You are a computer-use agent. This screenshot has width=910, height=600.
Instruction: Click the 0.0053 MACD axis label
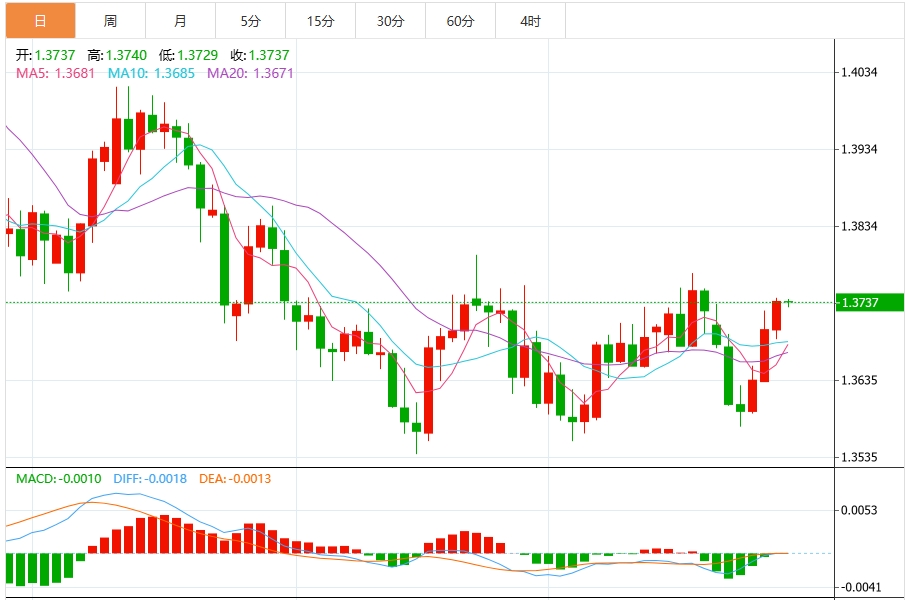click(860, 510)
